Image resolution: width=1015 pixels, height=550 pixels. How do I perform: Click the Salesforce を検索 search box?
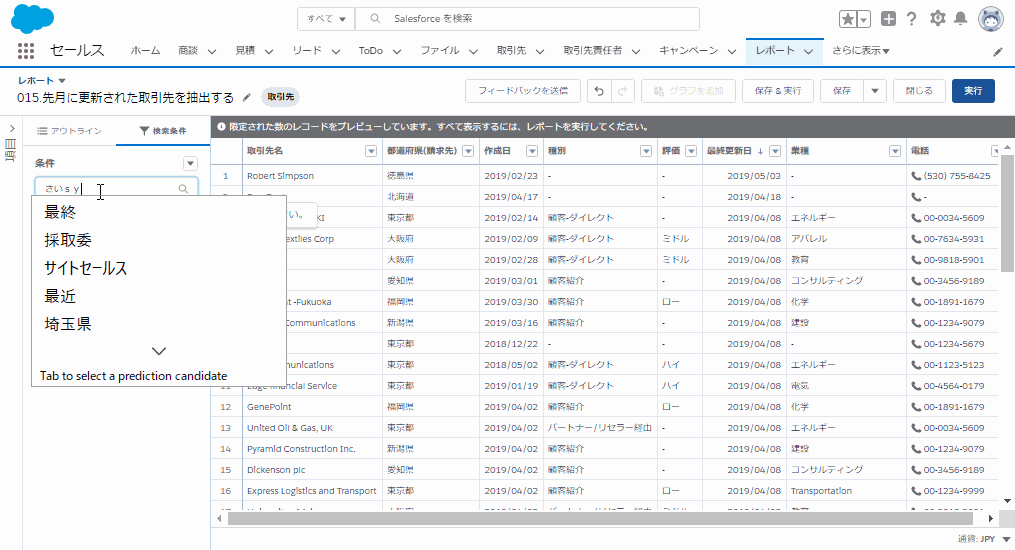point(528,19)
